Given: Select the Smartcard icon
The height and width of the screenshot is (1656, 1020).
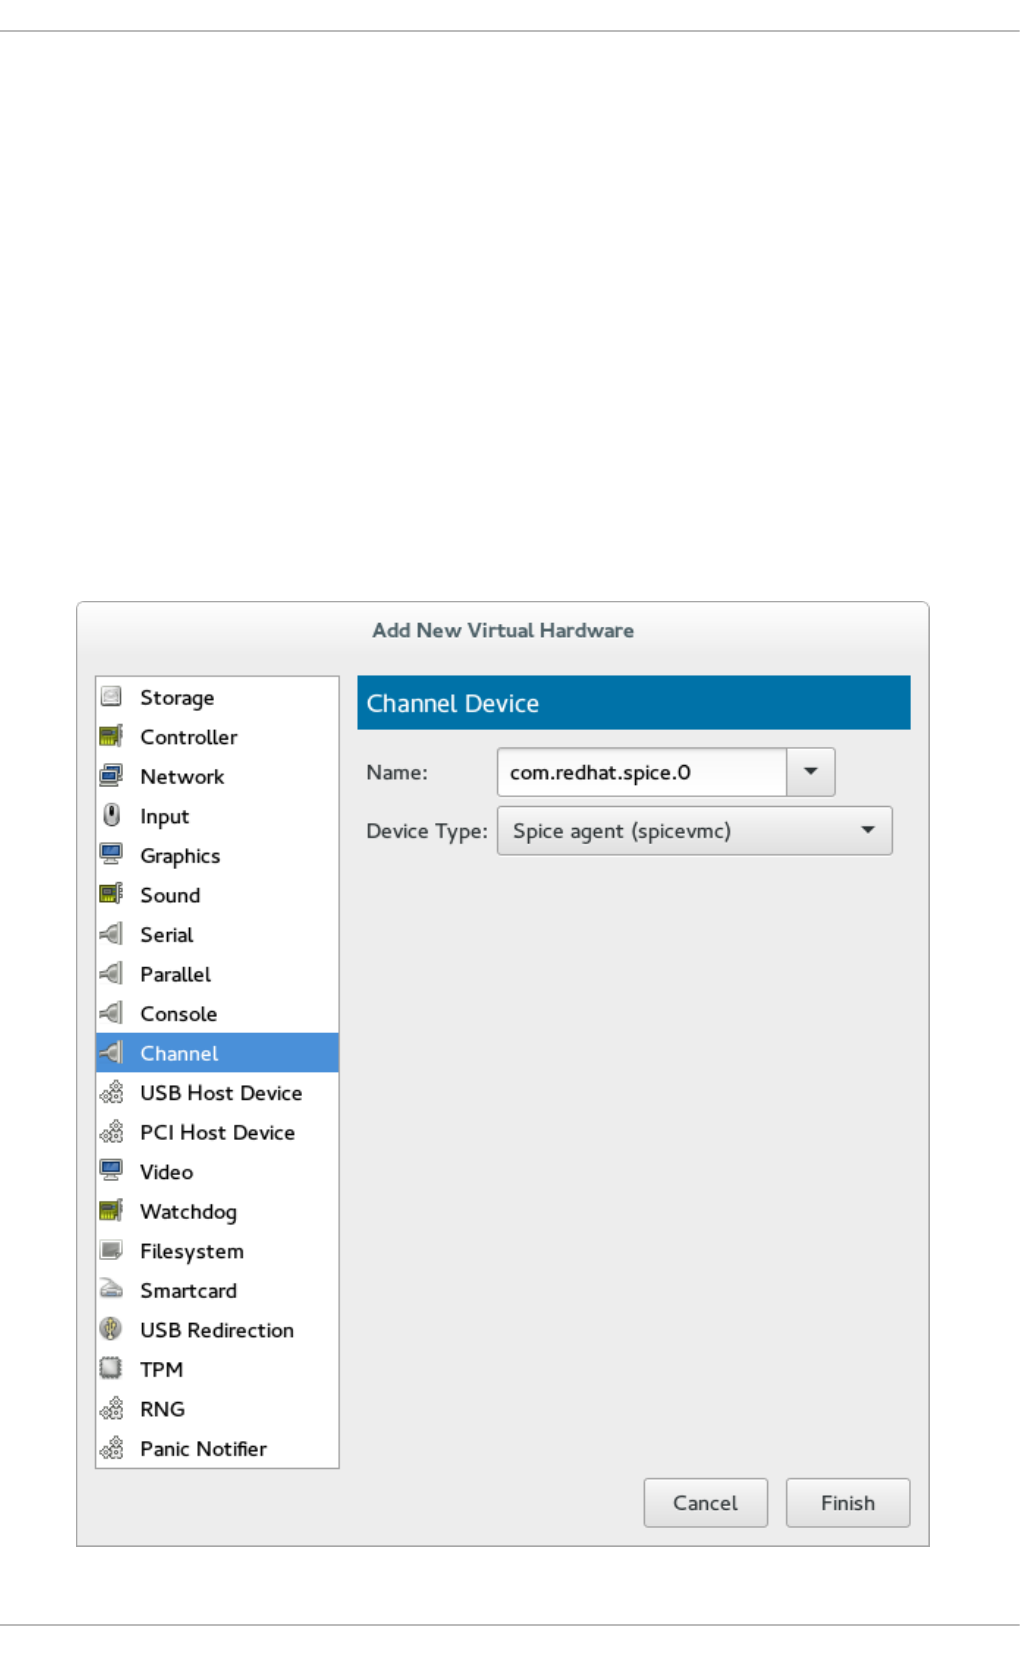Looking at the screenshot, I should pos(111,1289).
